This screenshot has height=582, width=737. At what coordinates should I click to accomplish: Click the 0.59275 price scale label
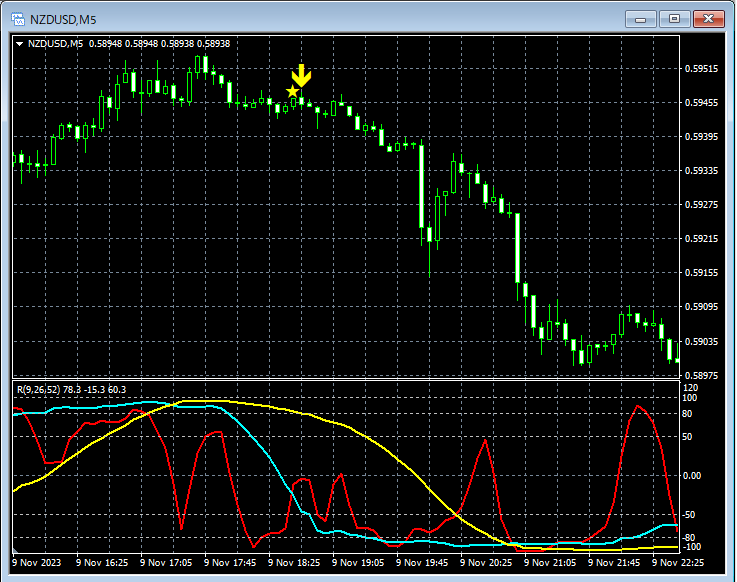[x=701, y=204]
